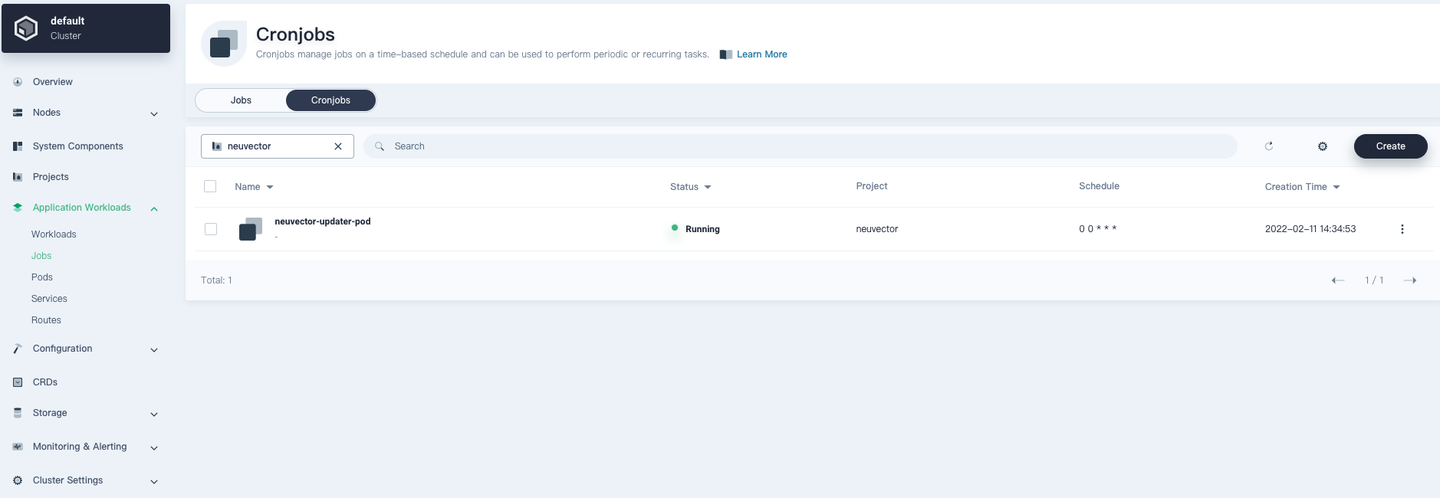Go to next page using the right arrow
The height and width of the screenshot is (498, 1440).
(1410, 280)
